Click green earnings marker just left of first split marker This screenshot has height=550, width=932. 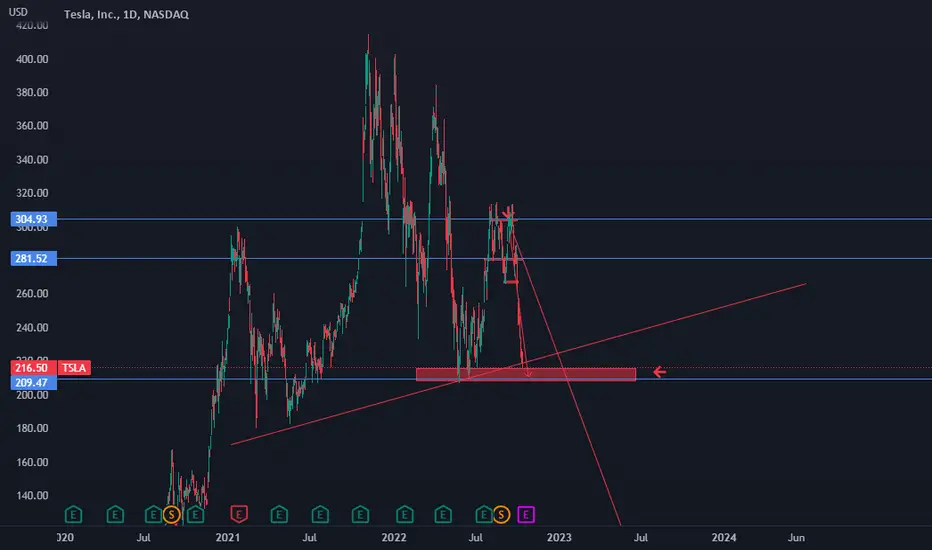click(x=153, y=514)
